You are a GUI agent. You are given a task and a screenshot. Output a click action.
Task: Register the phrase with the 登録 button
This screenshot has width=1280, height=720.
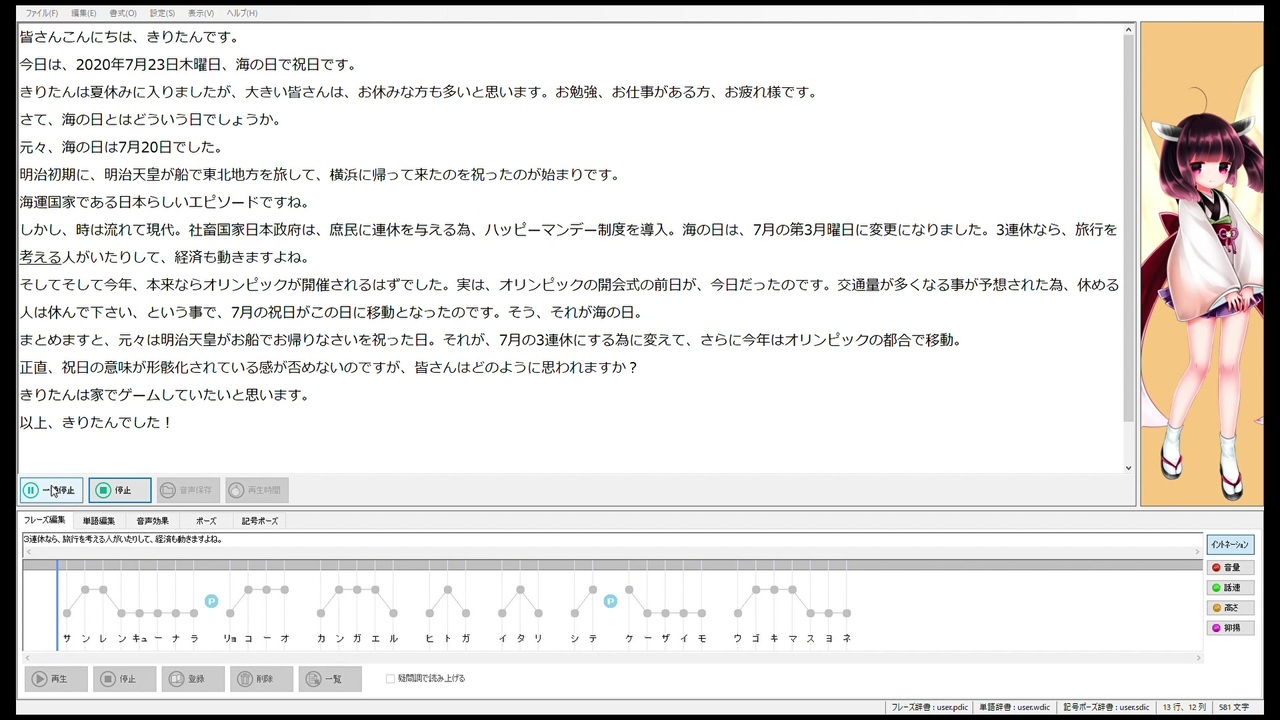pyautogui.click(x=193, y=679)
